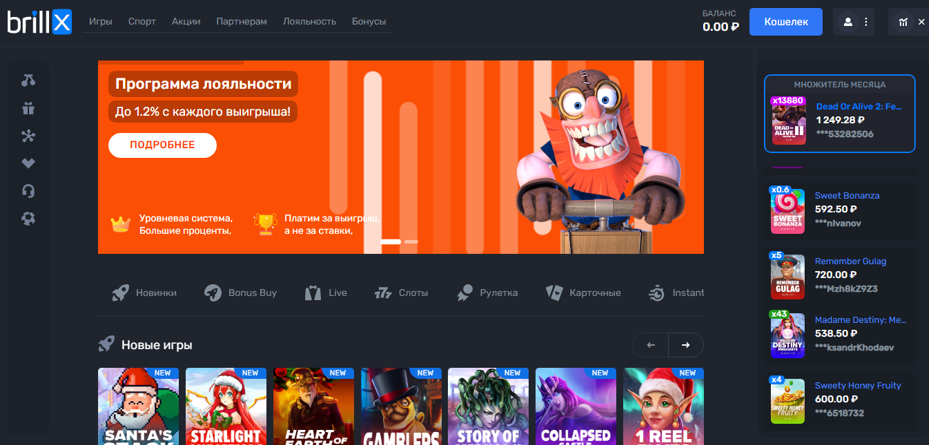Click the crown icon on banner
The image size is (929, 445).
tap(121, 224)
